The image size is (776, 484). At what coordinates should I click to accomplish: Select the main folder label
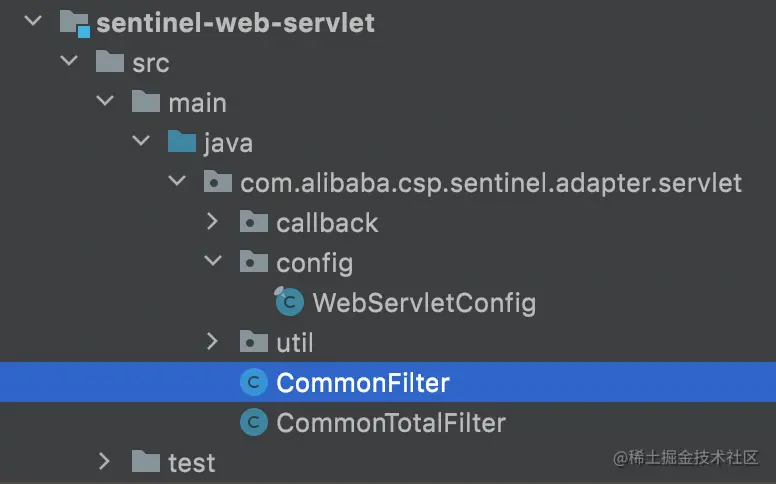click(x=197, y=102)
